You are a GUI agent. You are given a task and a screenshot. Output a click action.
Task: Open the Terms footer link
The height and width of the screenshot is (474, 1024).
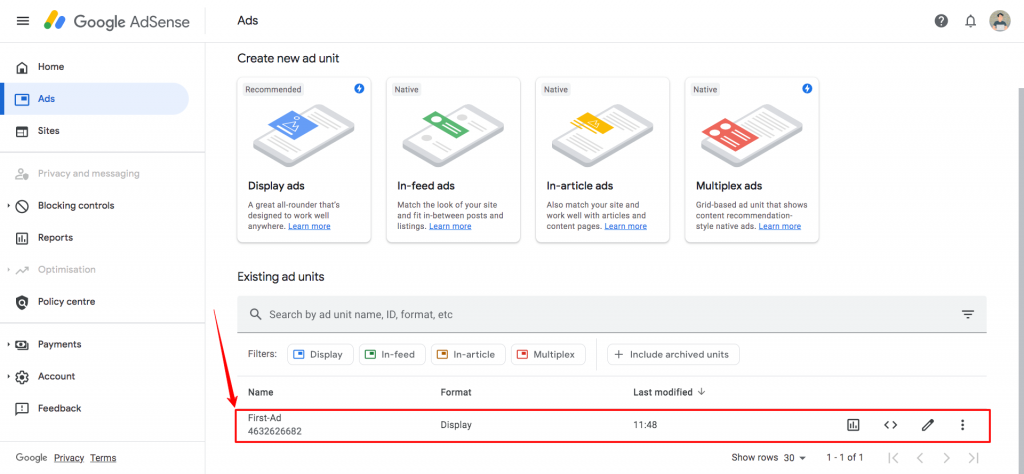(103, 458)
